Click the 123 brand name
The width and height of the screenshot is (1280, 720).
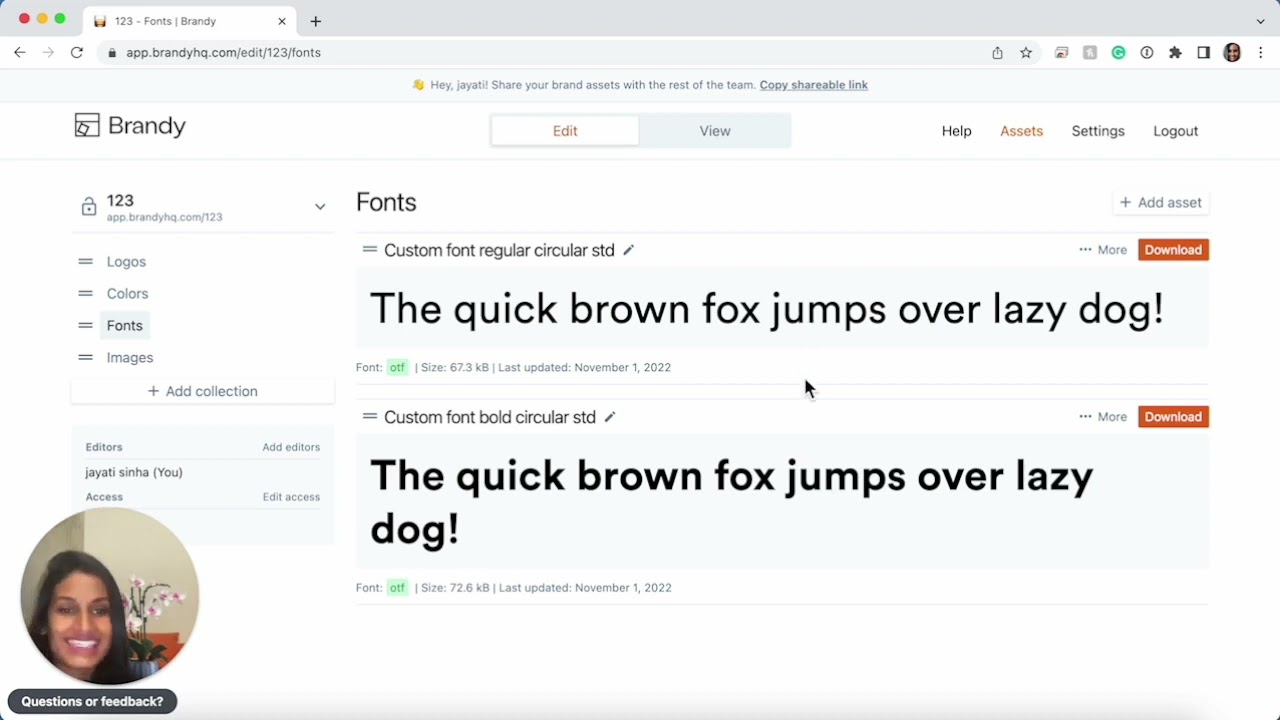point(120,200)
